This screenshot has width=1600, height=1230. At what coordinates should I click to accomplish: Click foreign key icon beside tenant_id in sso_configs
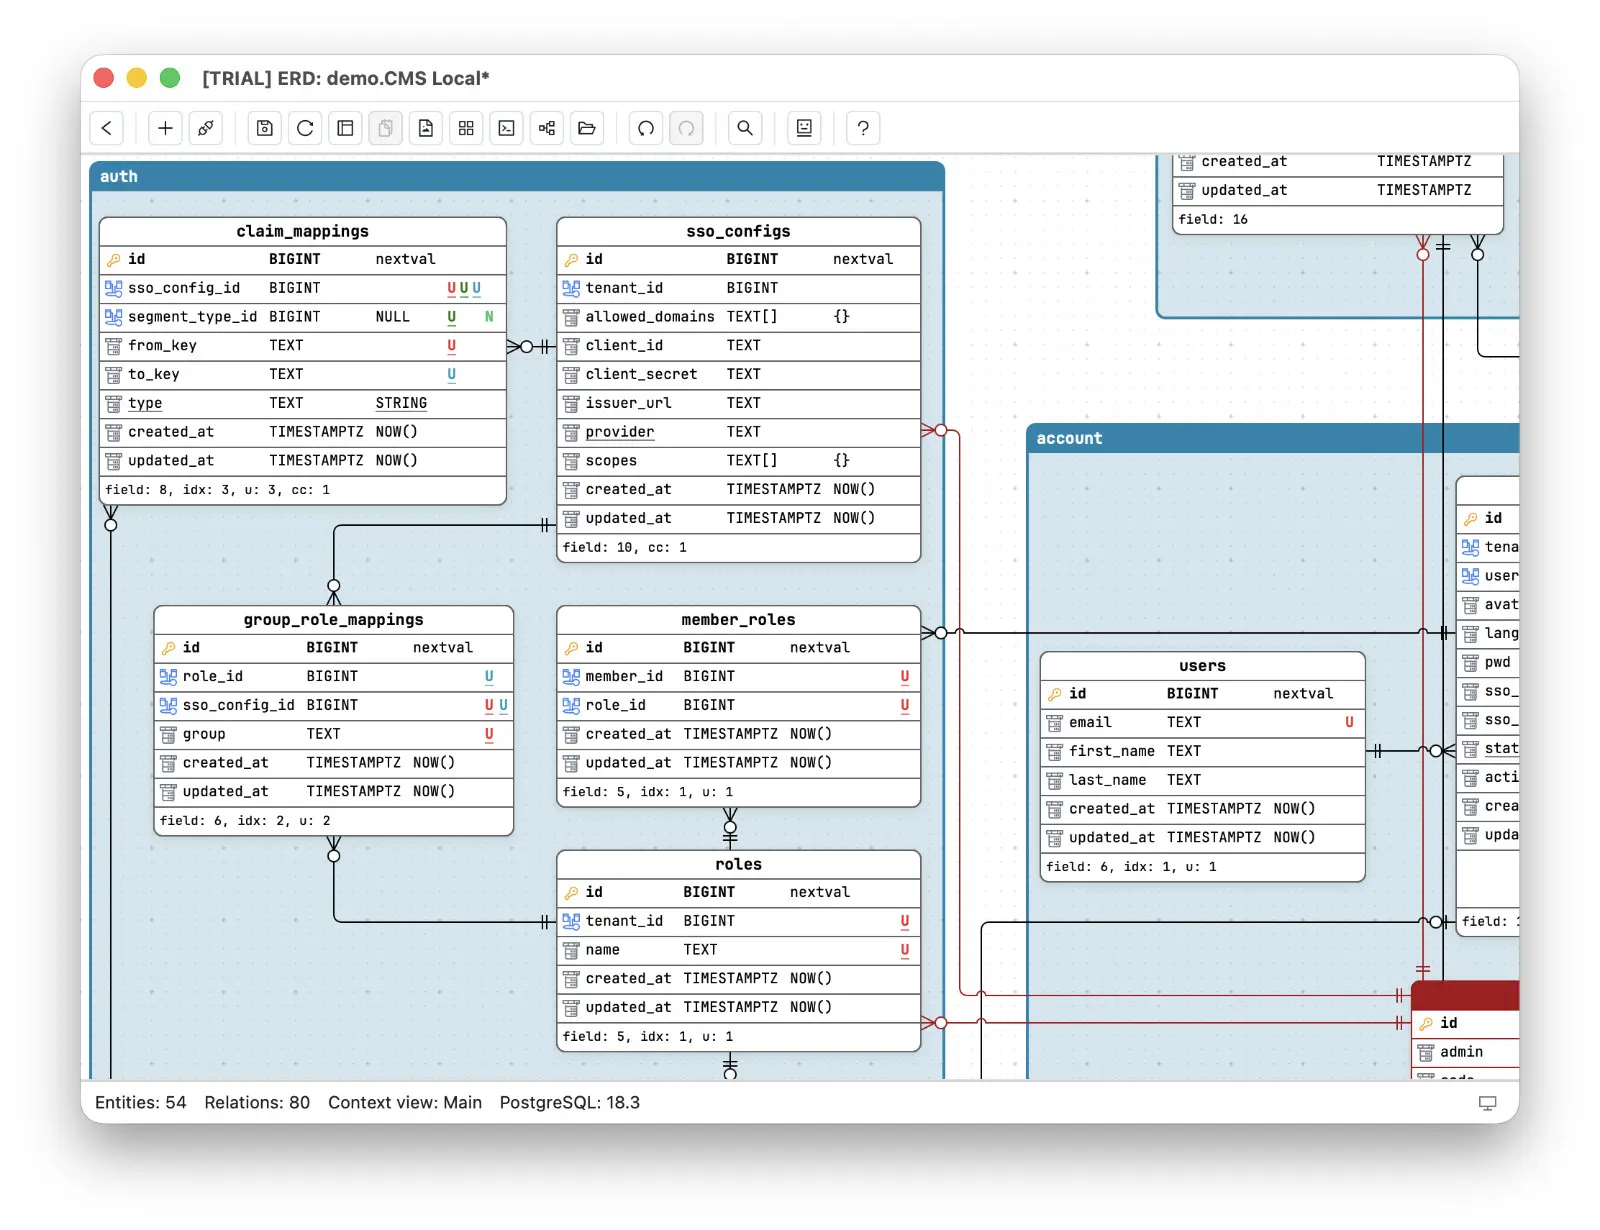point(571,288)
